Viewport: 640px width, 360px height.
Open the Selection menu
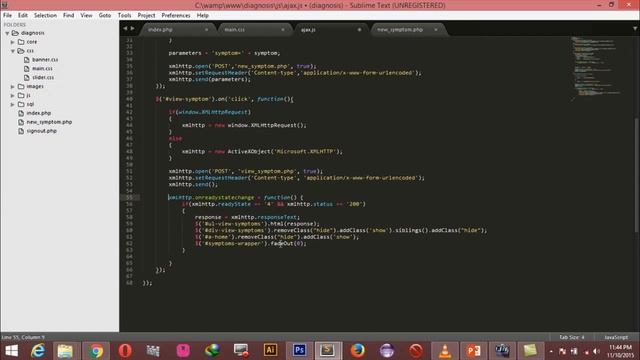[45, 15]
